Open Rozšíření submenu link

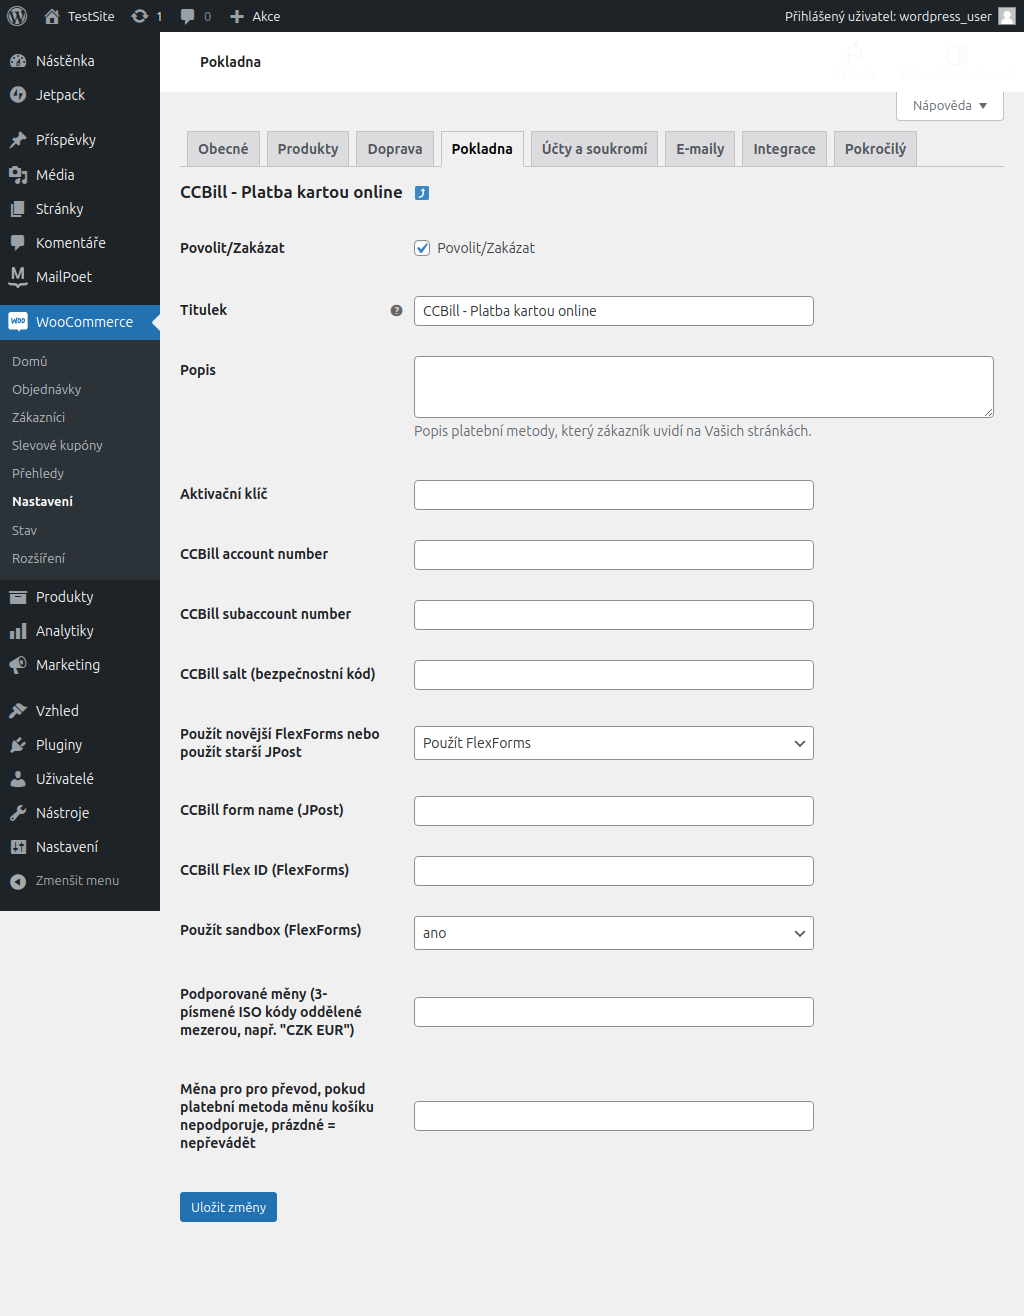tap(38, 558)
